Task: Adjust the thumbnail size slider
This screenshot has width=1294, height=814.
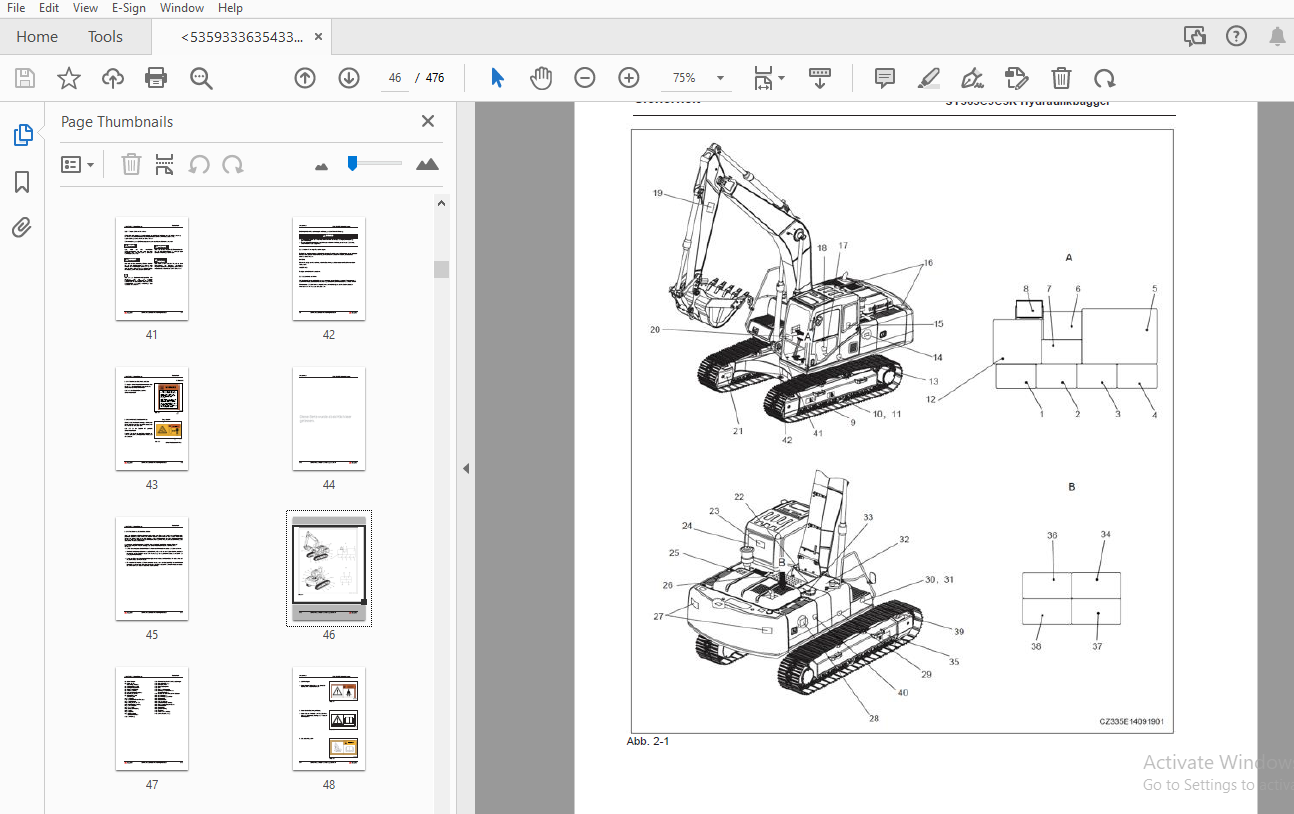Action: [x=352, y=163]
